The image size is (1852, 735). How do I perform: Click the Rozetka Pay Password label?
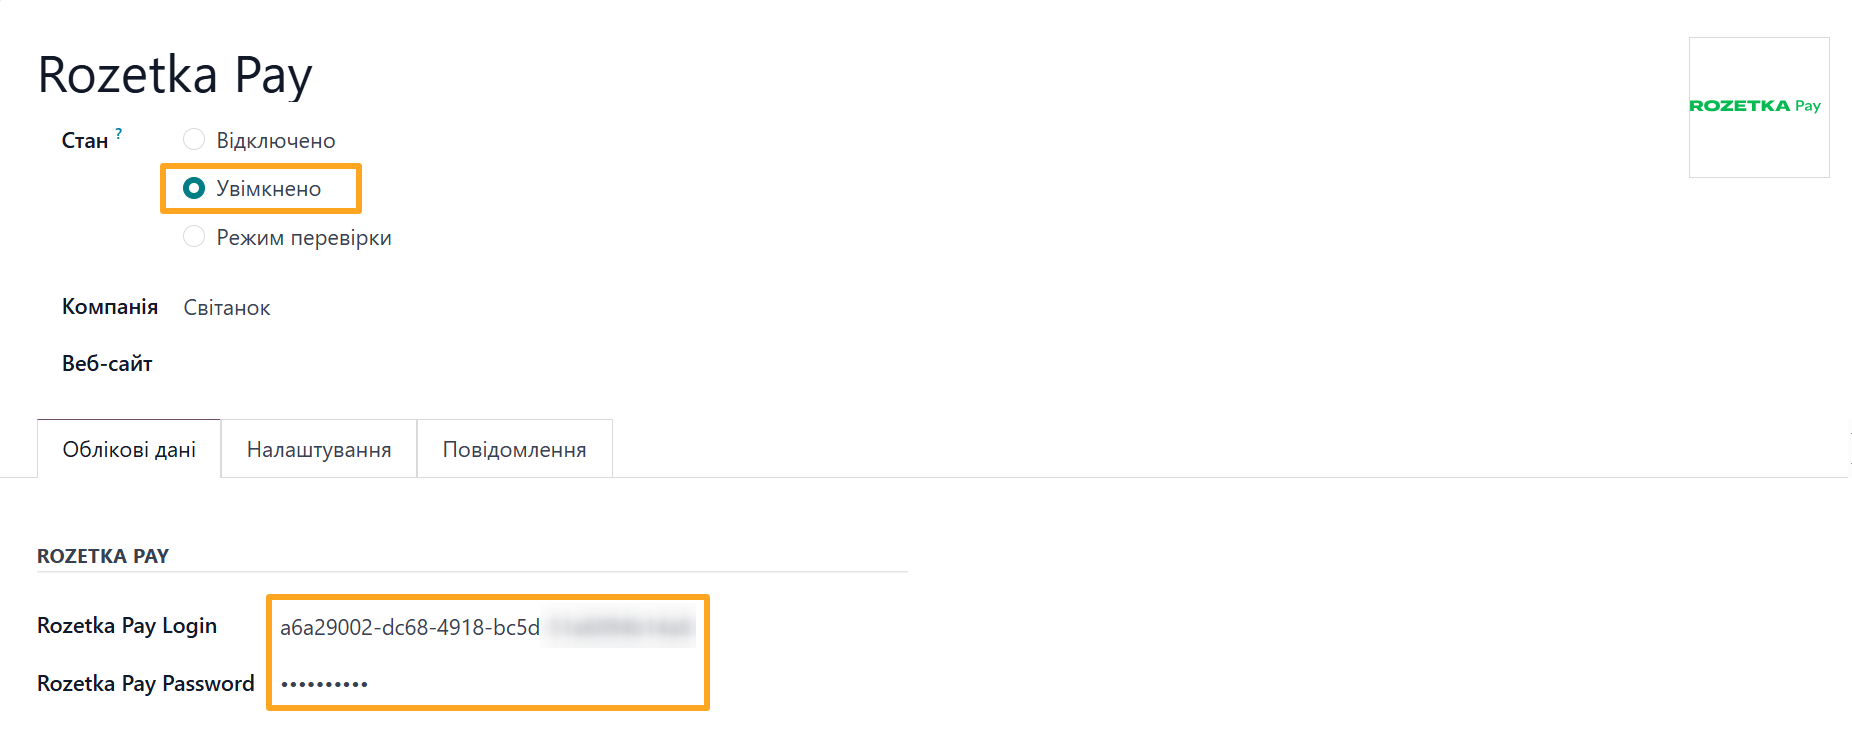[145, 683]
